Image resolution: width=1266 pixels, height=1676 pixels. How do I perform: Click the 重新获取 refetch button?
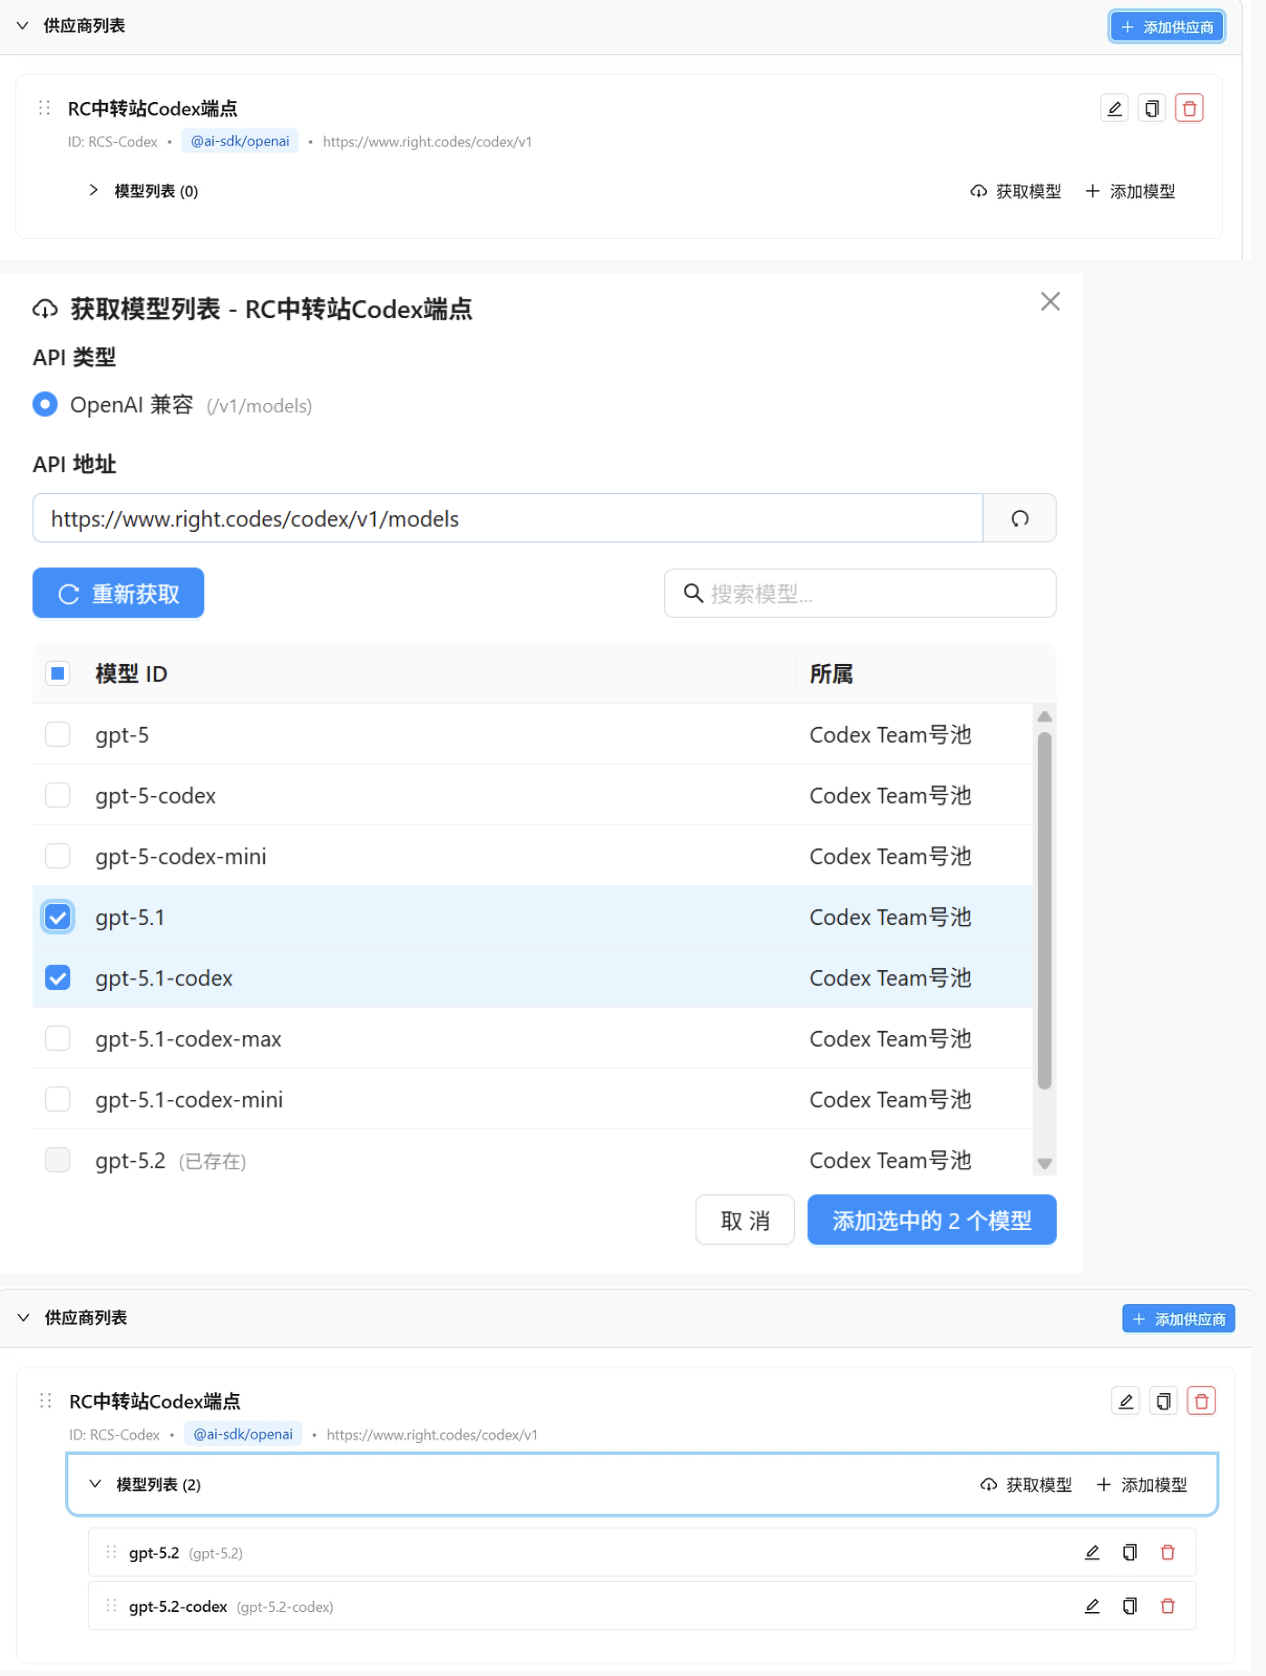(118, 593)
